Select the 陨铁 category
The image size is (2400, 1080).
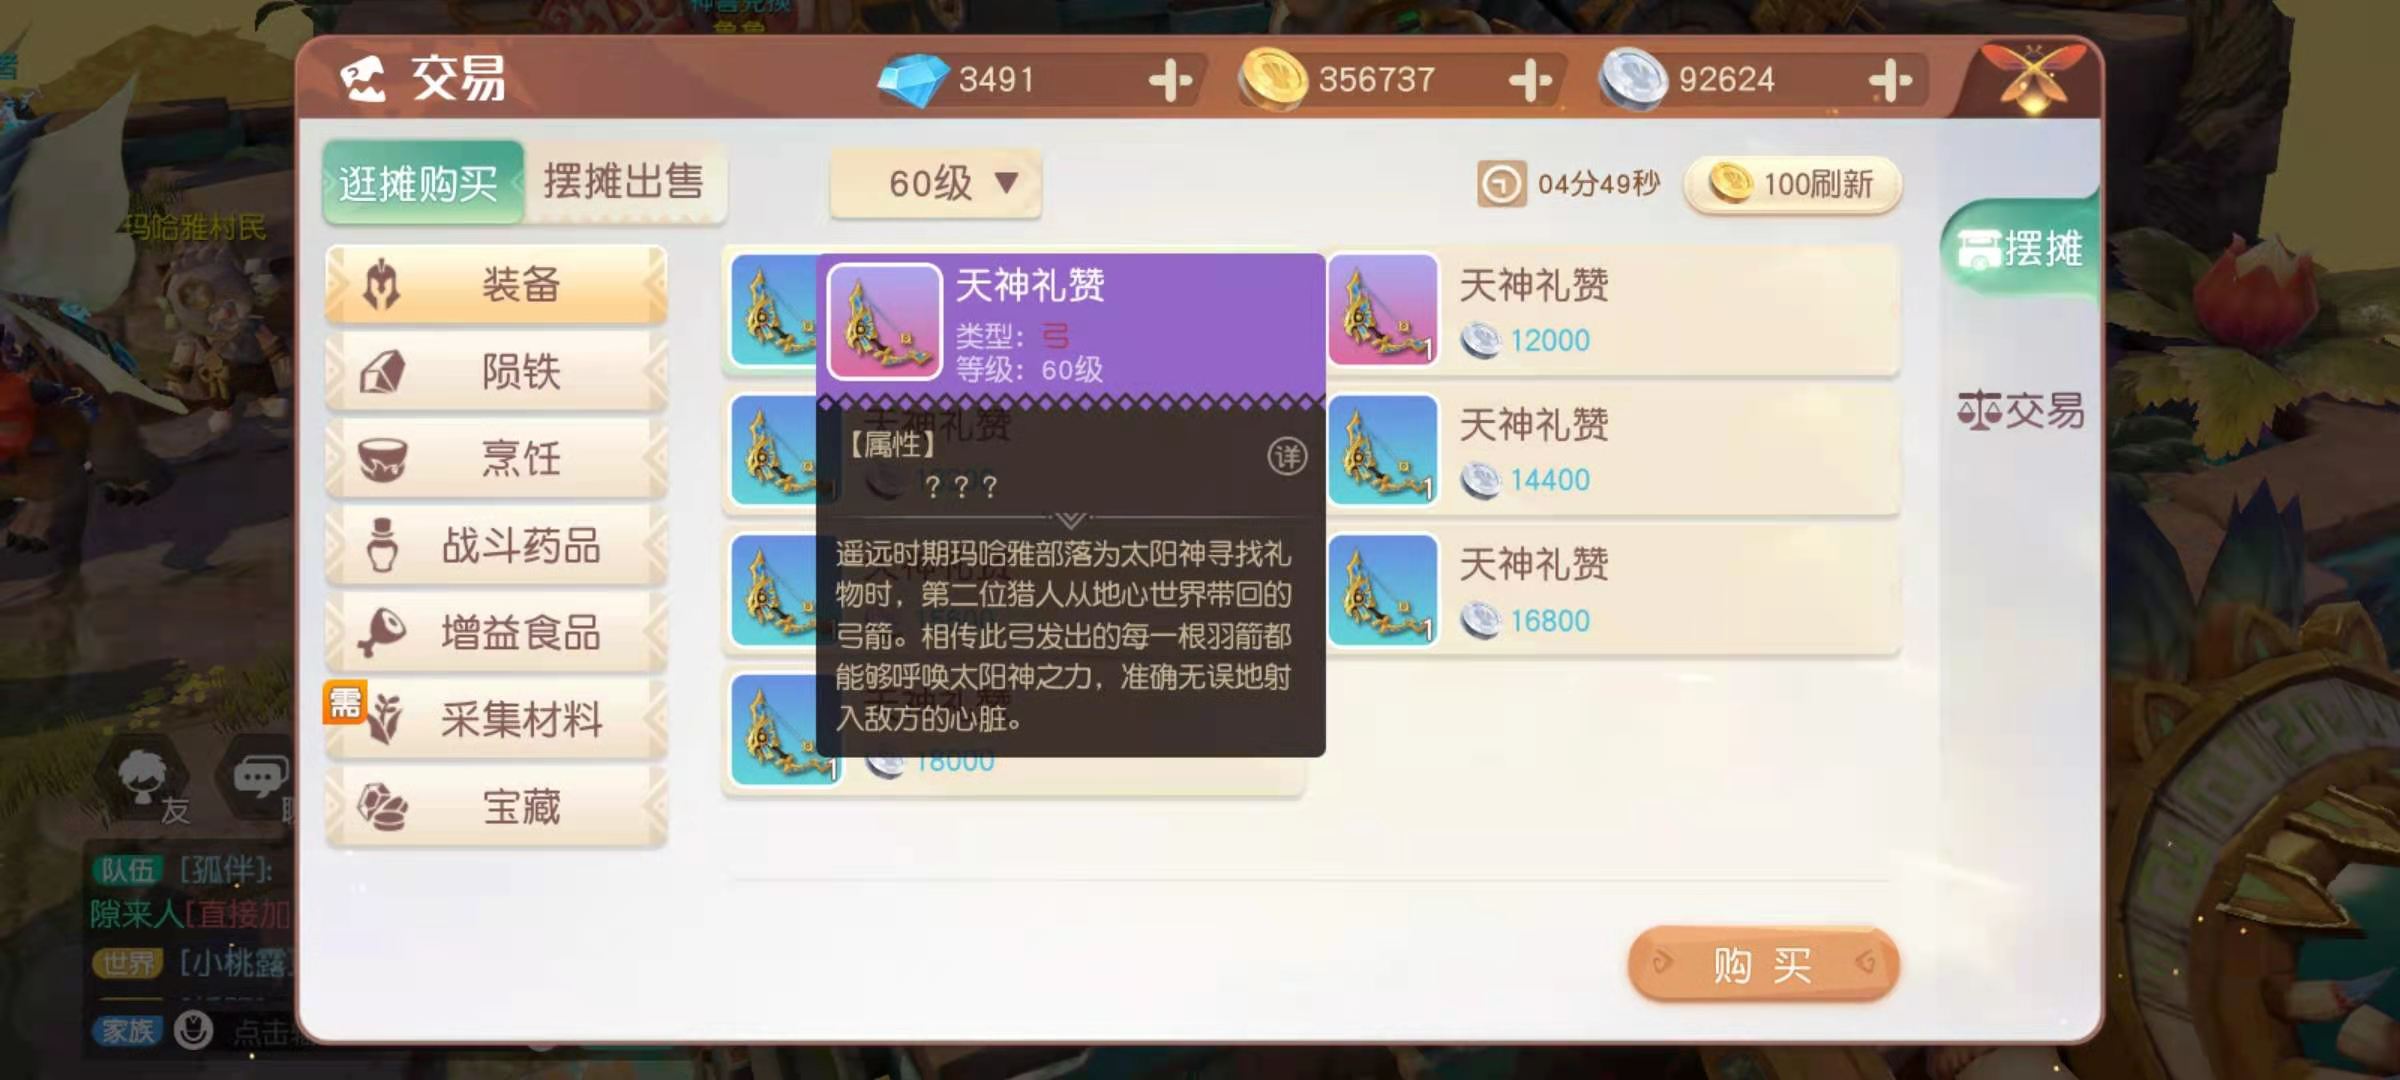pos(496,372)
